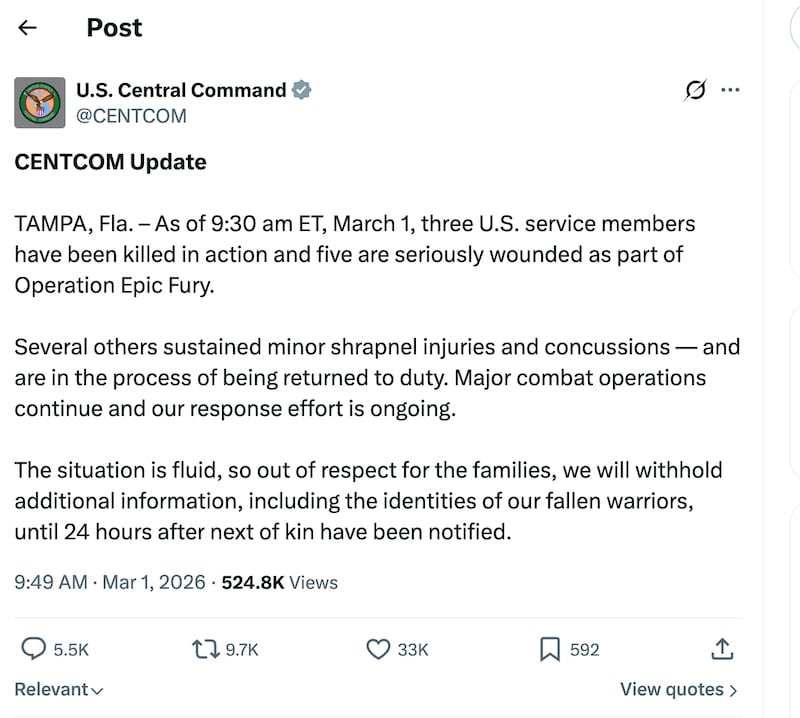800x718 pixels.
Task: Go back using the arrow at top left
Action: pyautogui.click(x=27, y=27)
